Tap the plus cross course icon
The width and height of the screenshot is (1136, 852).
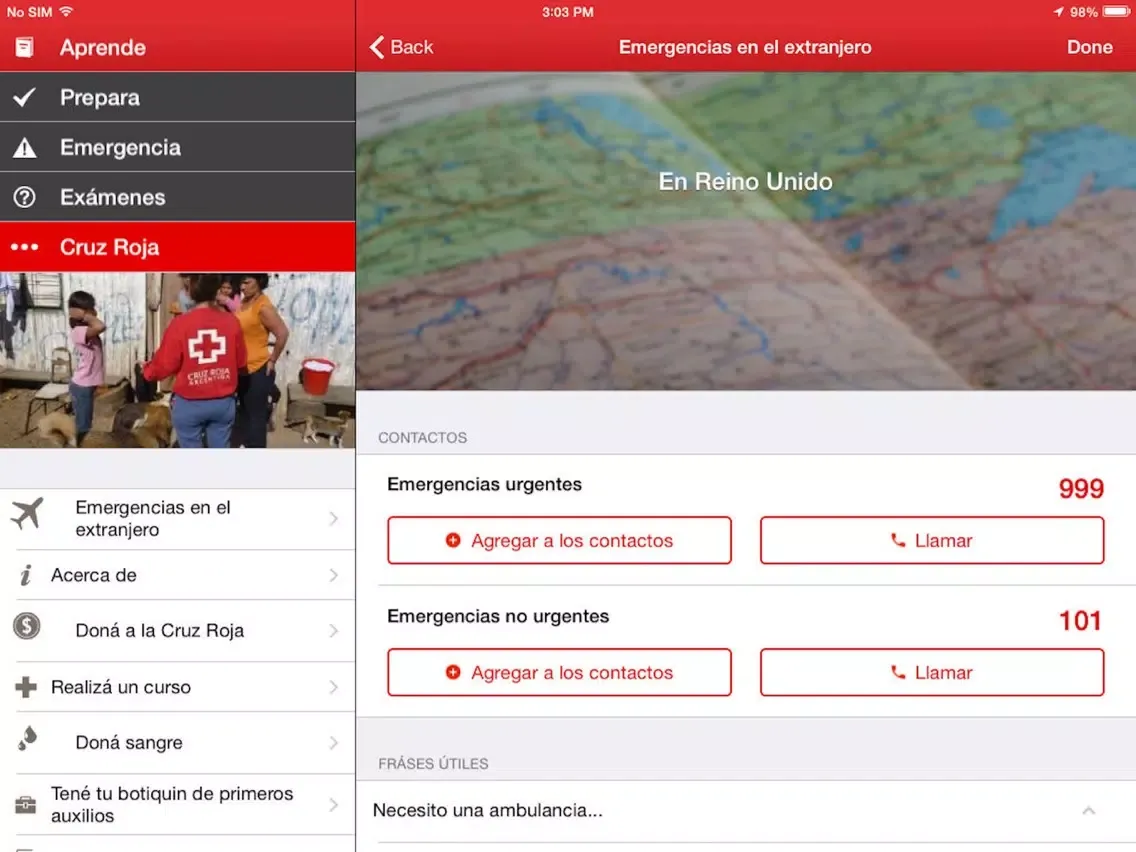click(26, 687)
